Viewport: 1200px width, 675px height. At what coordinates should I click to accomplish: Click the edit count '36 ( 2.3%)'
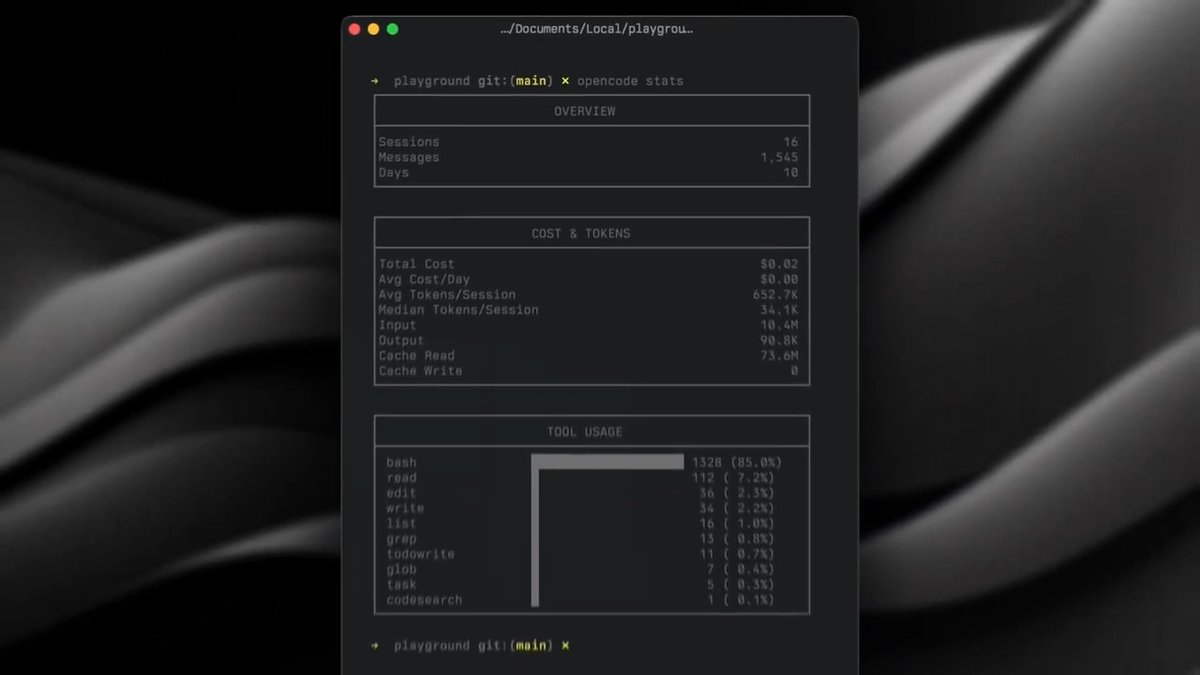point(737,493)
